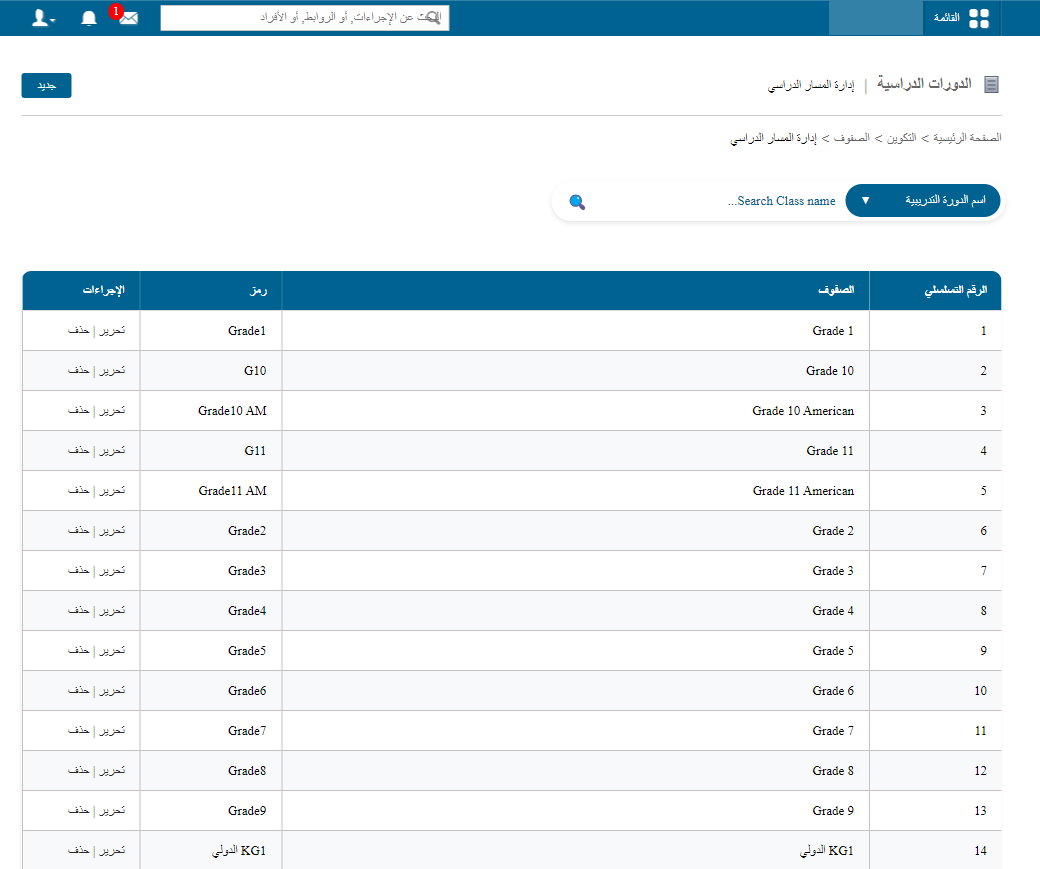Delete Grade 8 via حذف

(78, 770)
